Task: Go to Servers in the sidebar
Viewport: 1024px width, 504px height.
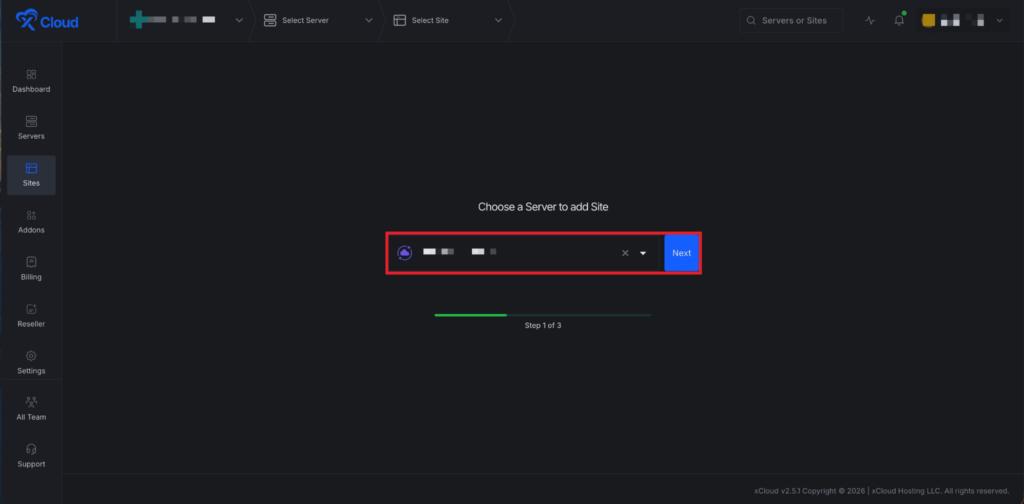Action: (x=31, y=121)
